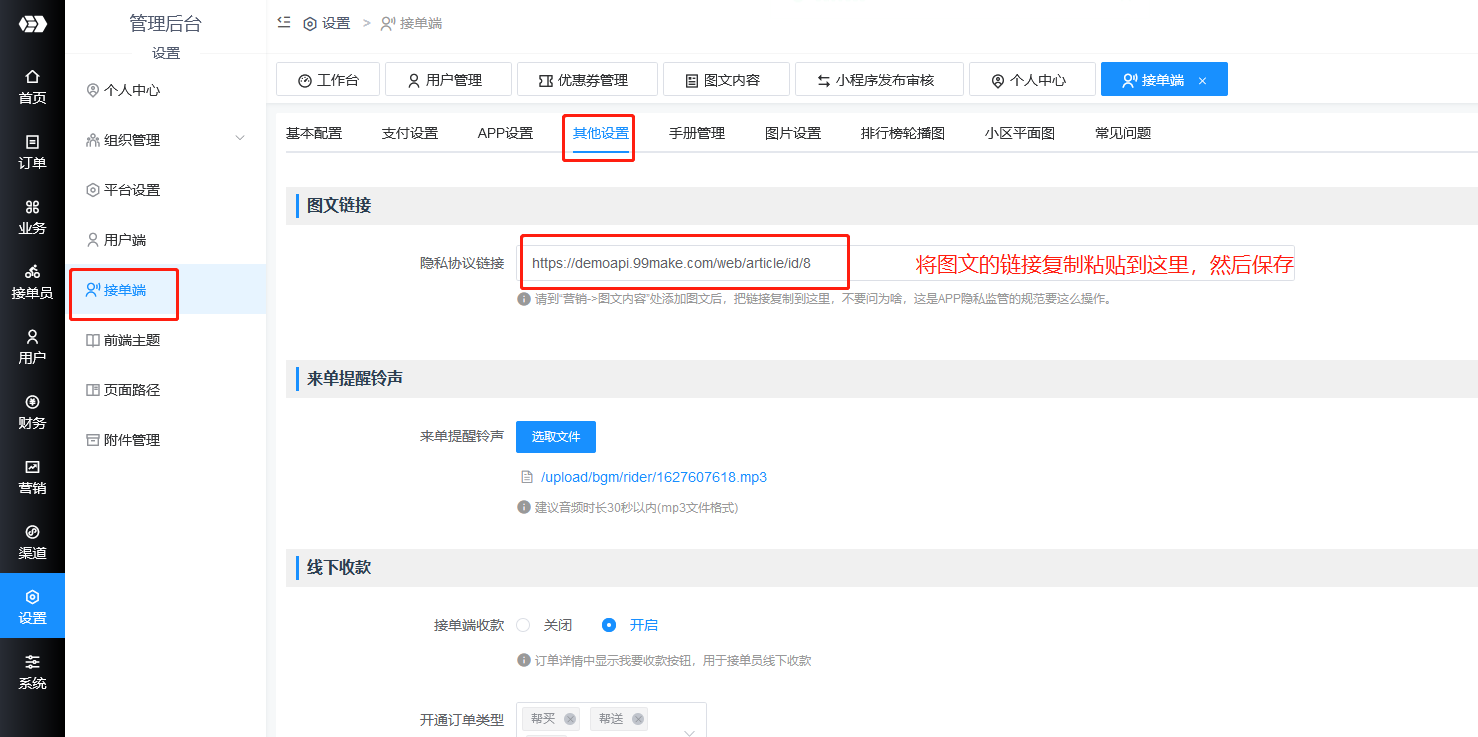Screen dimensions: 1478x737
Task: Expand 组织管理 submenu chevron
Action: (240, 138)
